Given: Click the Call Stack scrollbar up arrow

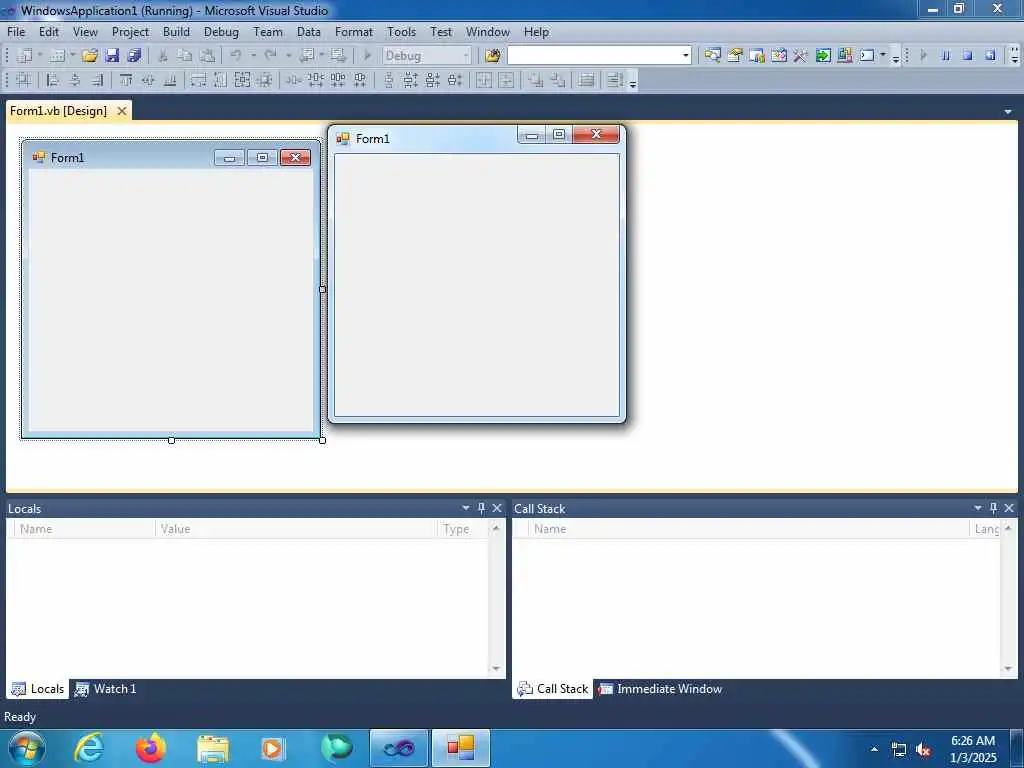Looking at the screenshot, I should tap(1008, 528).
